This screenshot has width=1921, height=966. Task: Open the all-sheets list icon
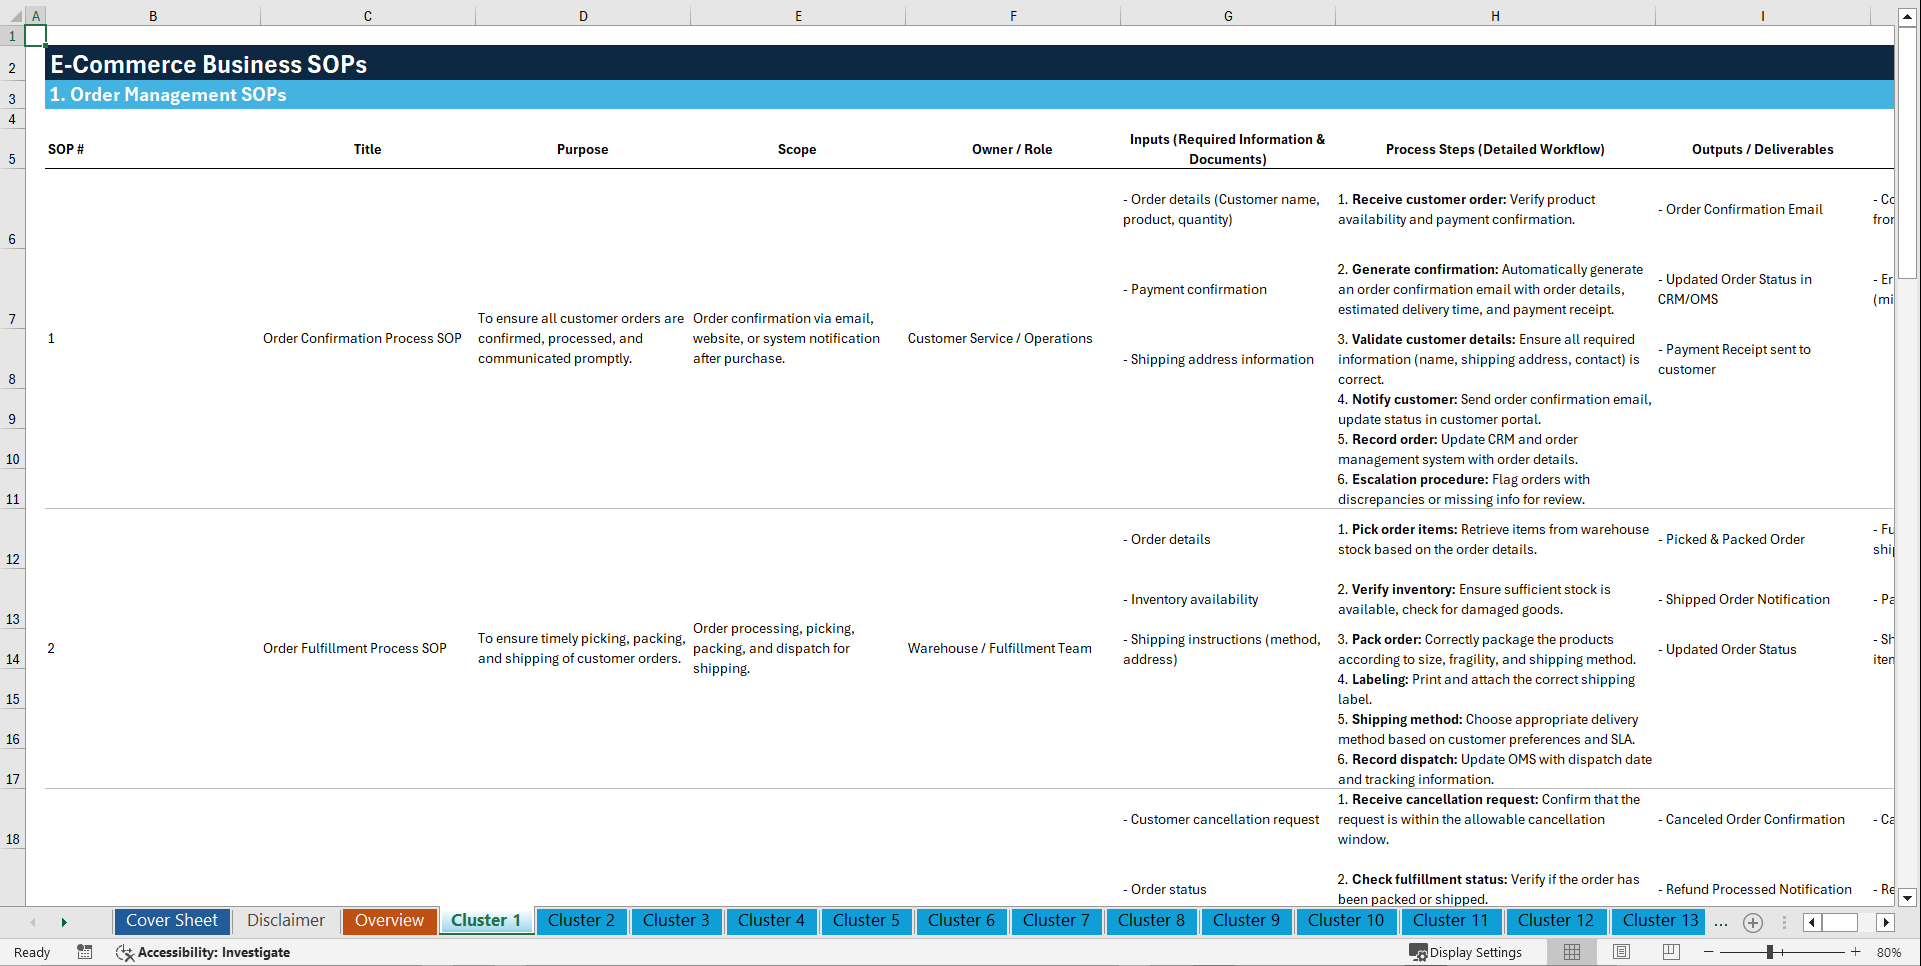click(1785, 922)
